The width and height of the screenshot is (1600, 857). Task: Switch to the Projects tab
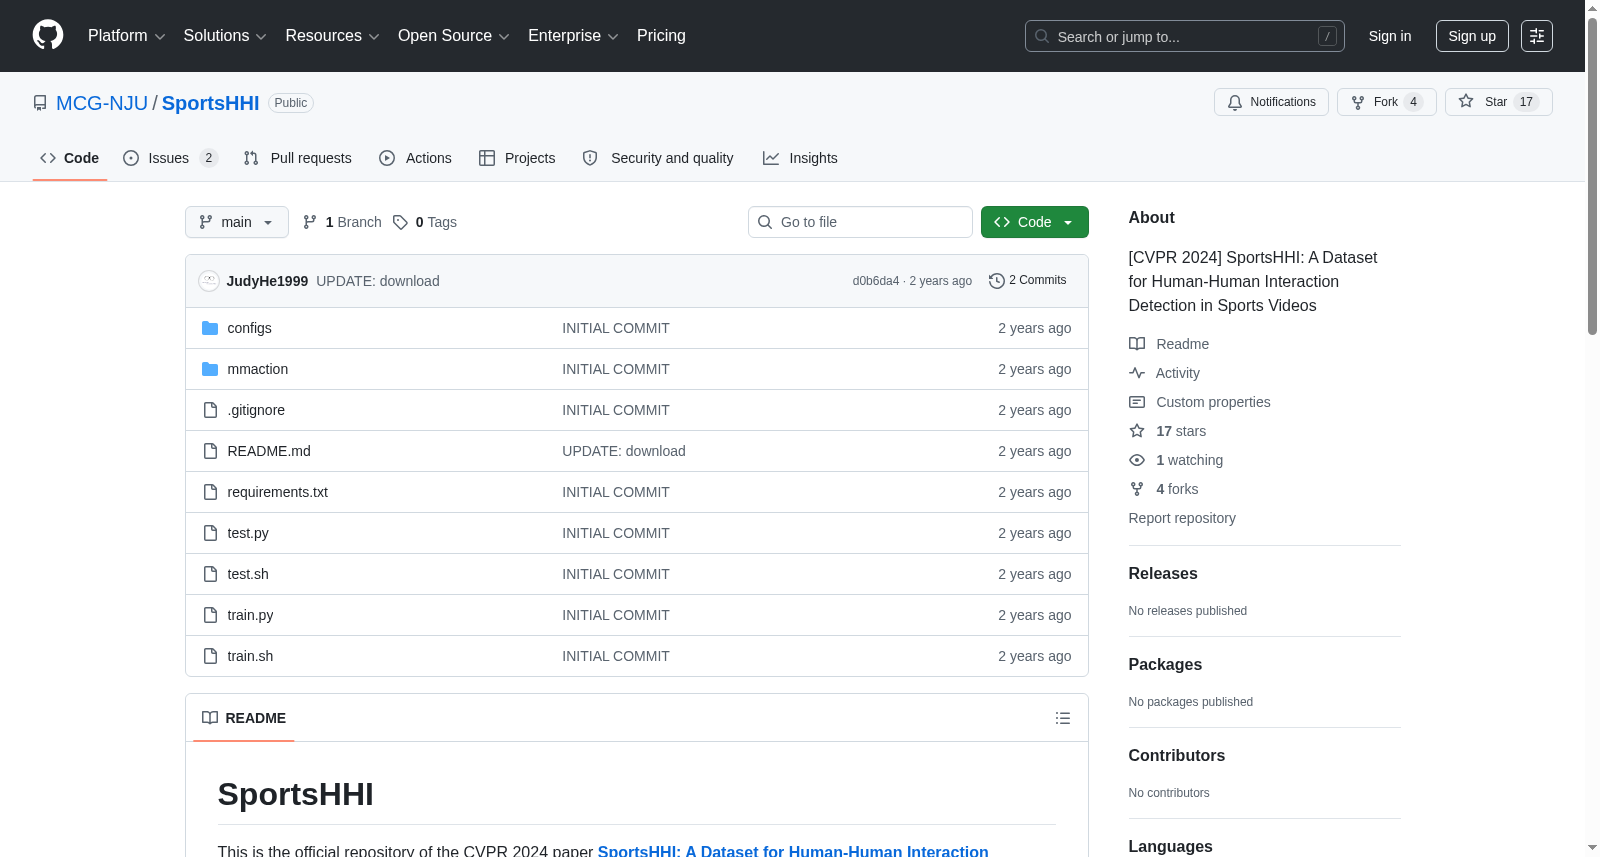coord(517,158)
